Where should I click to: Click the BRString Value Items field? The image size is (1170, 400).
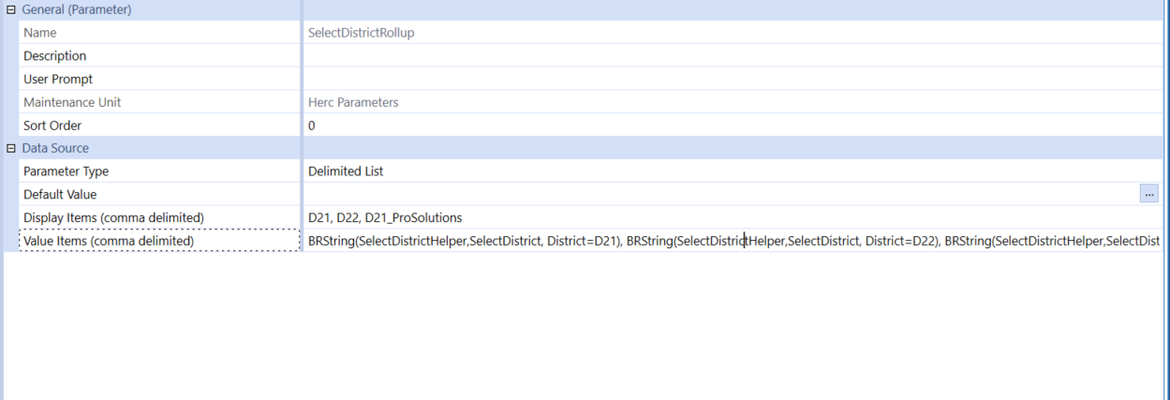pyautogui.click(x=732, y=240)
